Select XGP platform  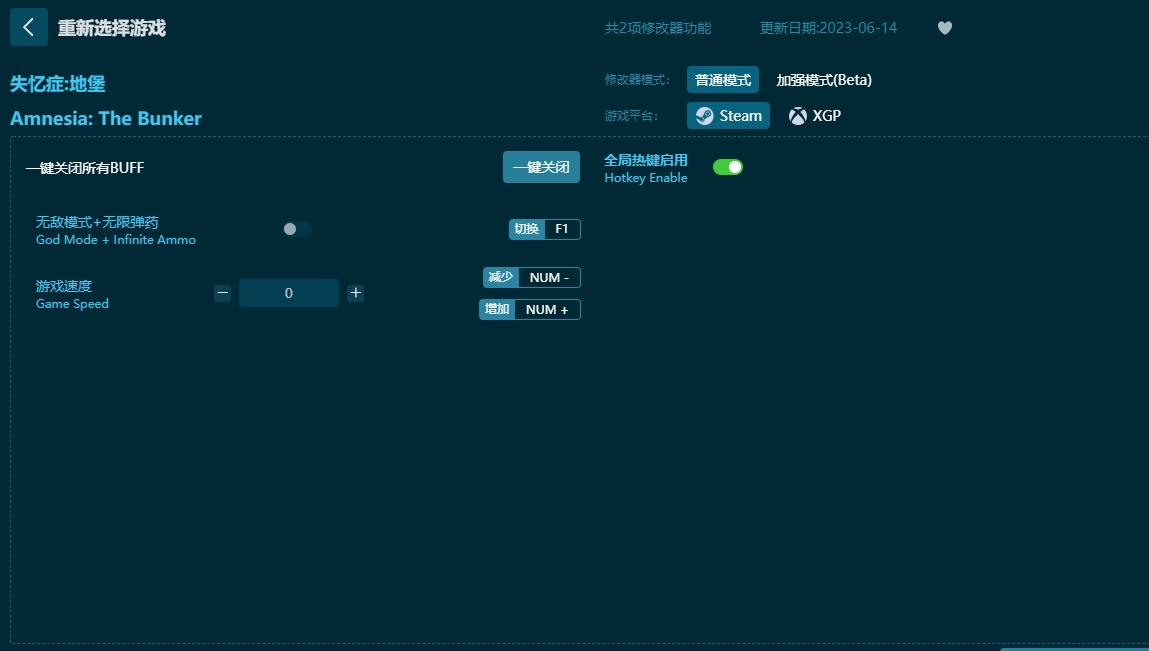814,116
